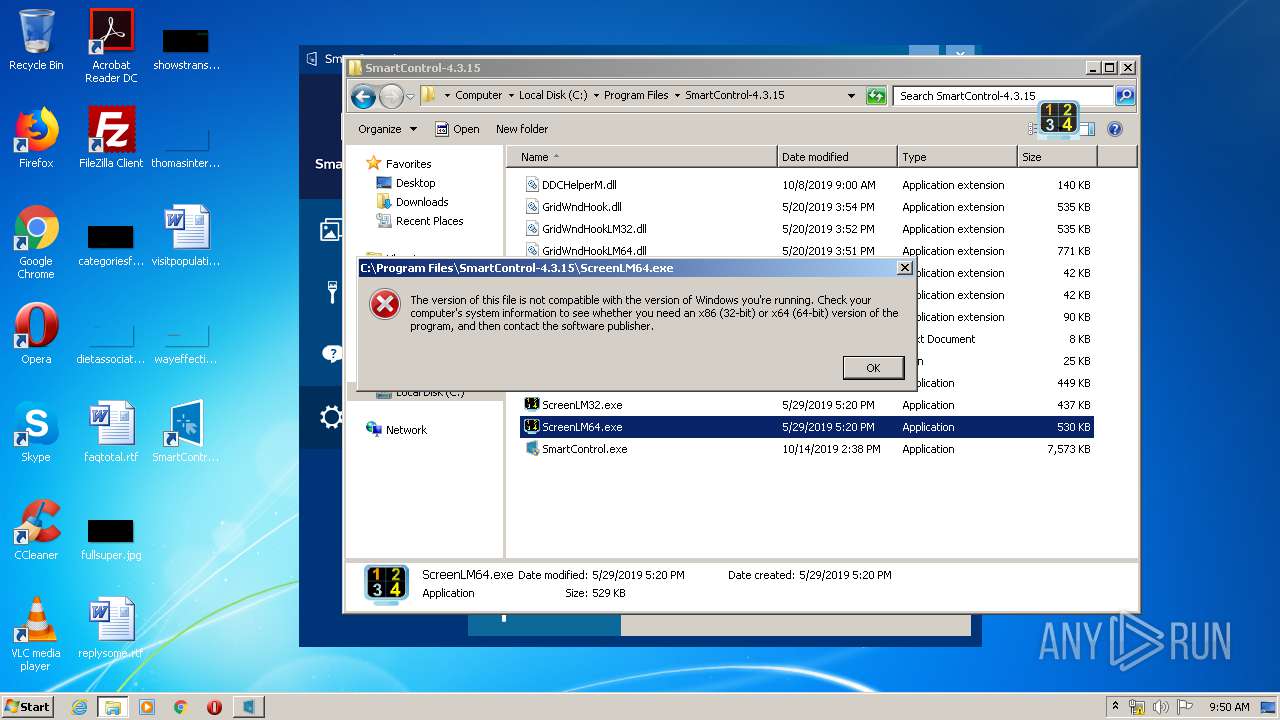This screenshot has height=720, width=1280.
Task: Click Local Disk (C:) breadcrumb
Action: pyautogui.click(x=553, y=96)
